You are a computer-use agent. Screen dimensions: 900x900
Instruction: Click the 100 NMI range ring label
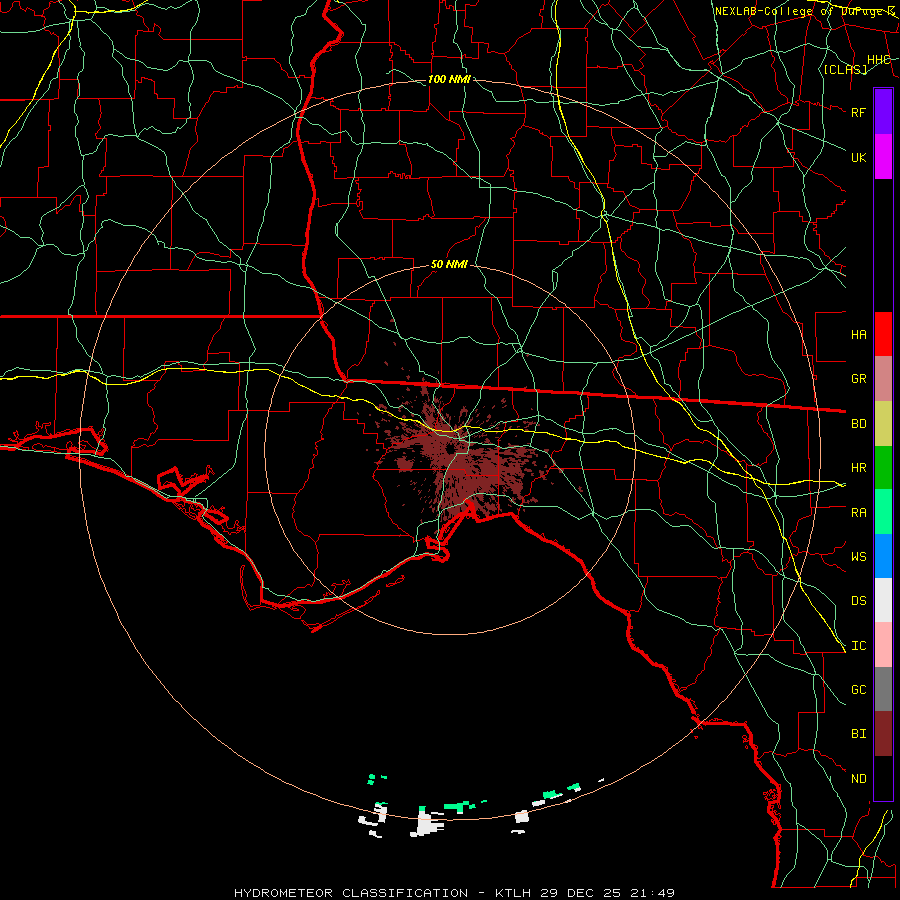[x=449, y=79]
